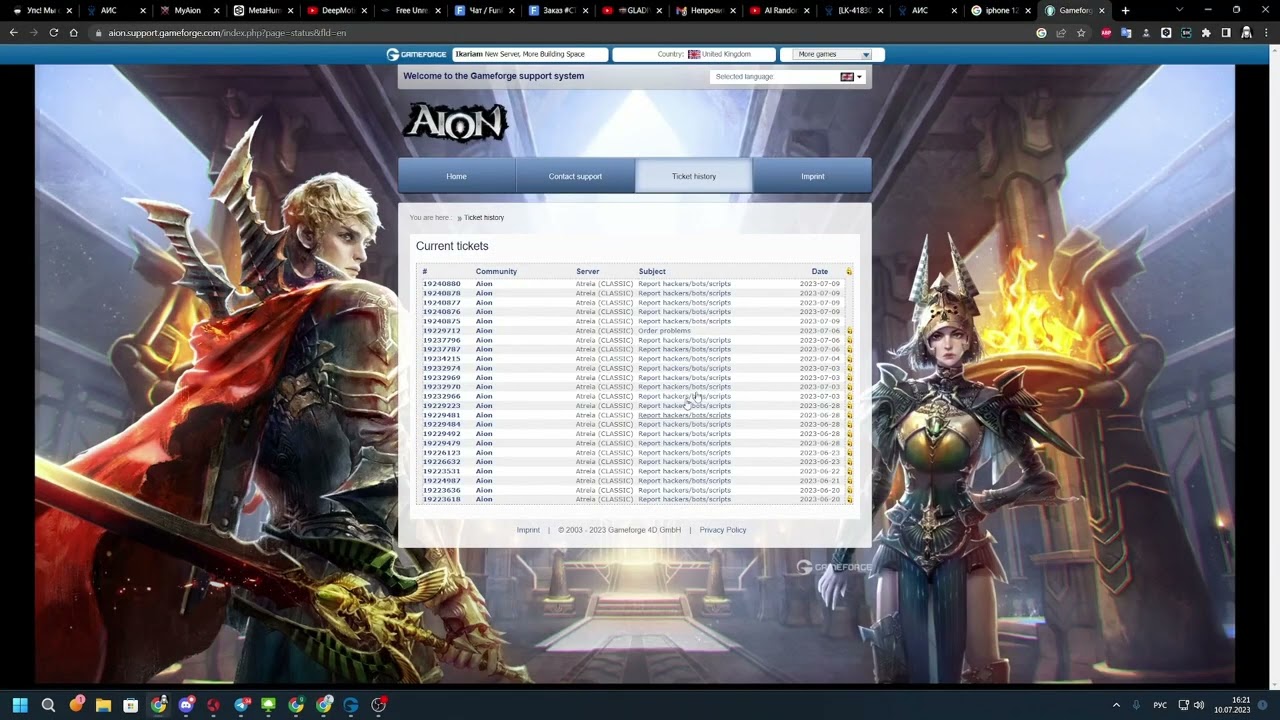The width and height of the screenshot is (1280, 720).
Task: Click the Ikariam New Server banner
Action: tap(530, 54)
